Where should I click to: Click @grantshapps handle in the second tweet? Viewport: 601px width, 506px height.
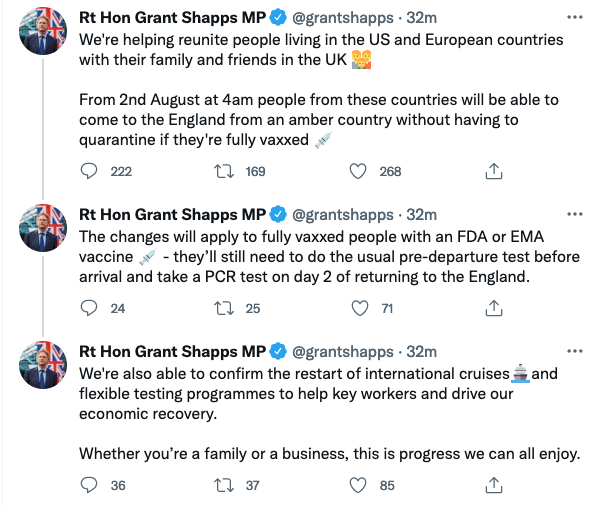tap(341, 215)
